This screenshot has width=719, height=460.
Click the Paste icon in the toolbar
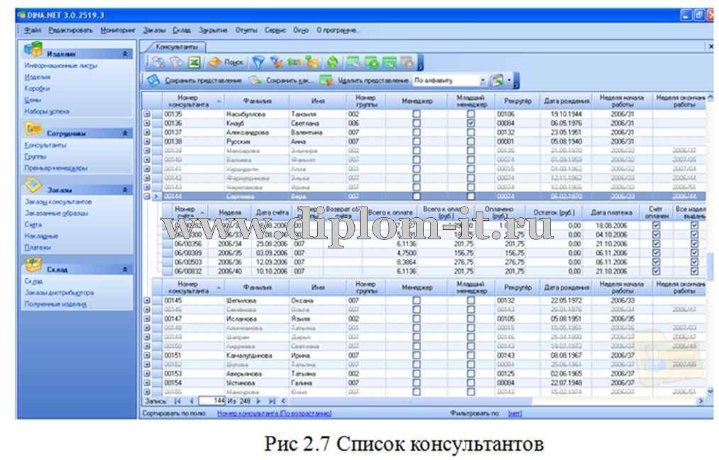[176, 62]
